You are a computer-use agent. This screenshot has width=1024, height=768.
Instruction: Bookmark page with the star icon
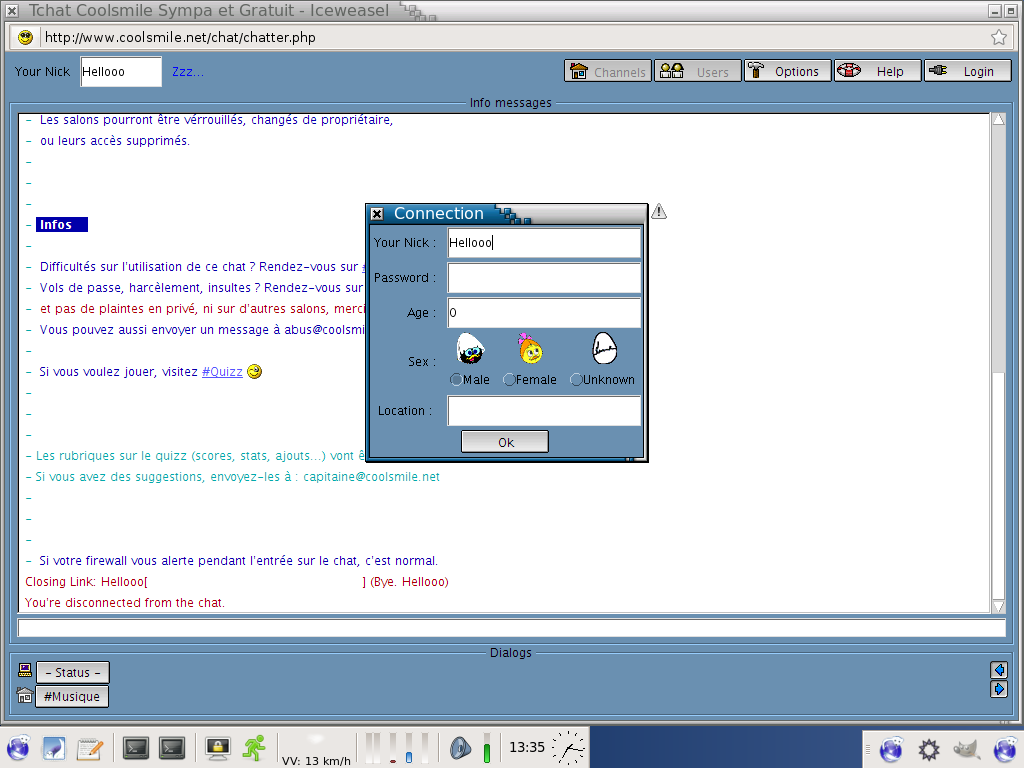pyautogui.click(x=998, y=37)
